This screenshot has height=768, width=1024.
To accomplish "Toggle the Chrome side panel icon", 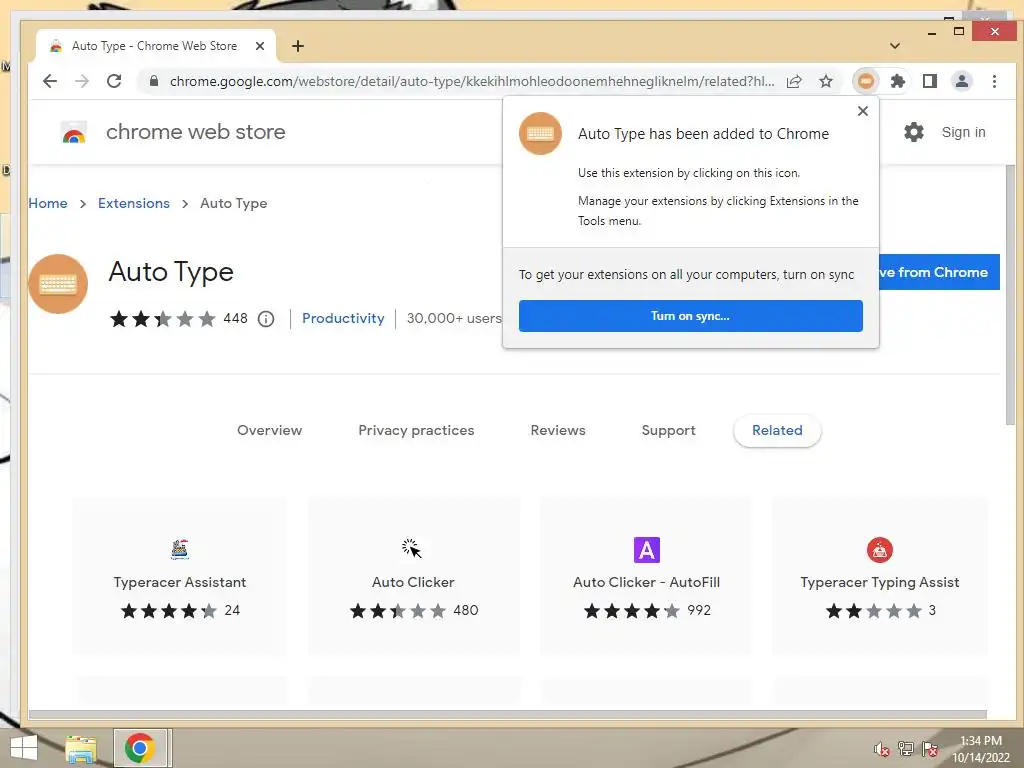I will tap(930, 81).
